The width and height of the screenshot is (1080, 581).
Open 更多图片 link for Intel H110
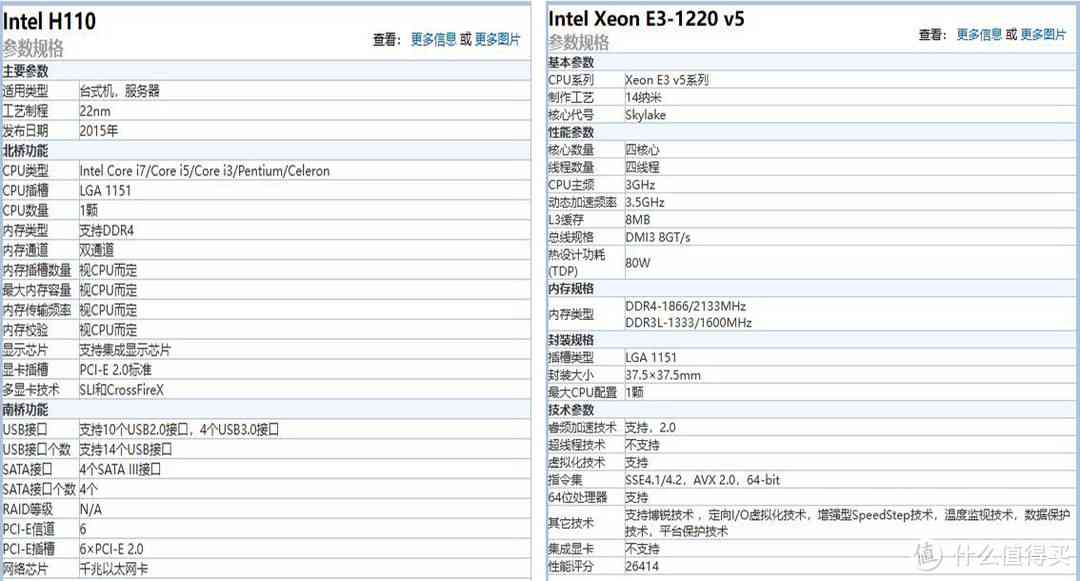pos(498,39)
